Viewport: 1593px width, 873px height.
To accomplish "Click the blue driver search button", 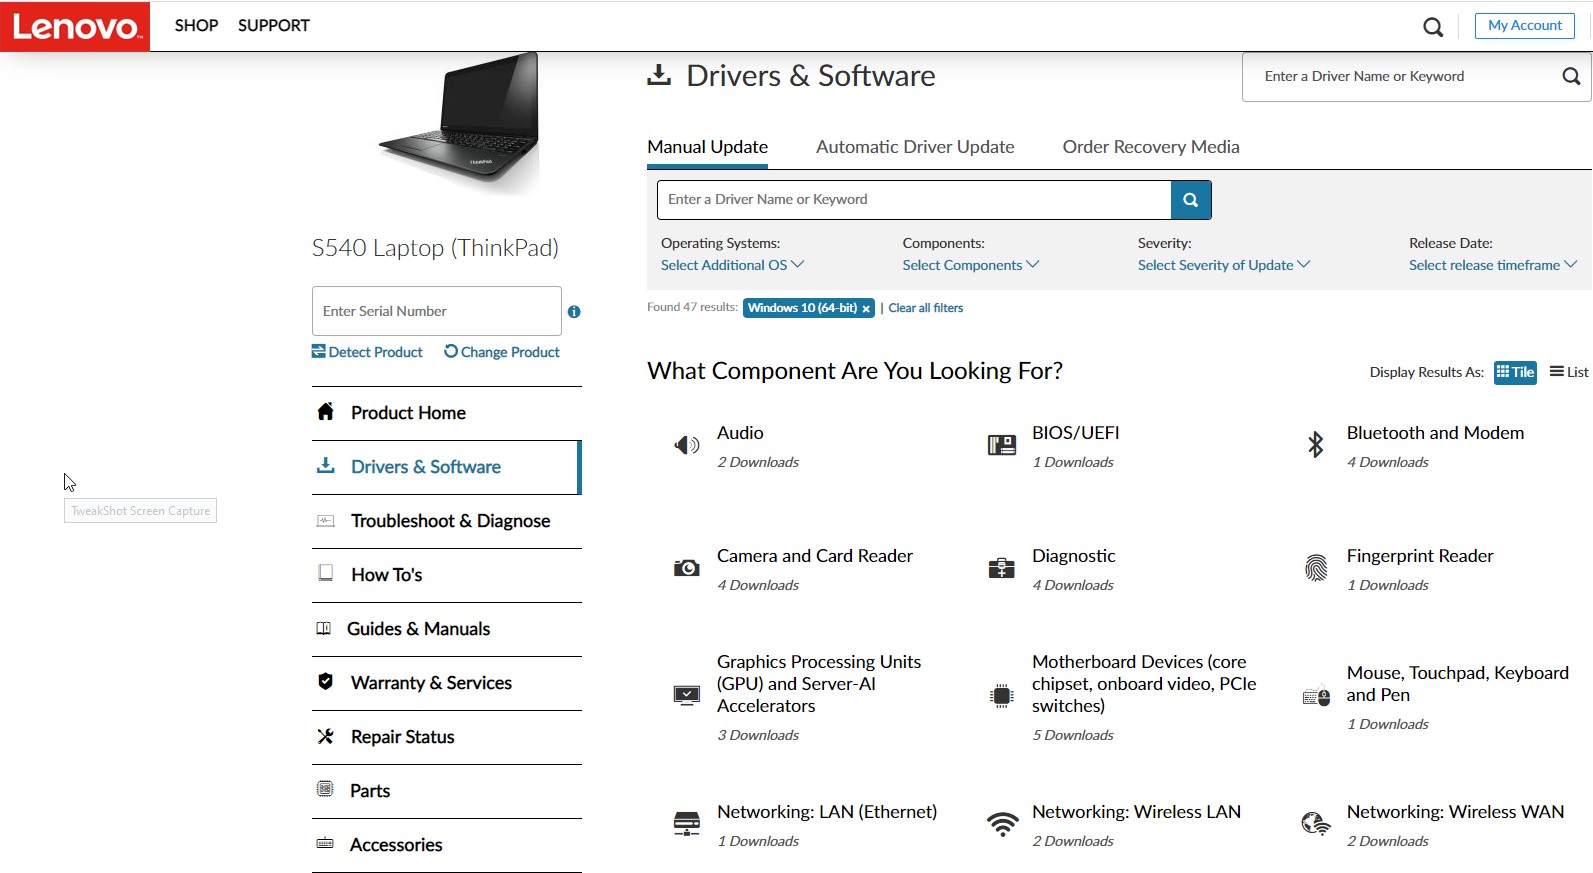I will [1190, 200].
